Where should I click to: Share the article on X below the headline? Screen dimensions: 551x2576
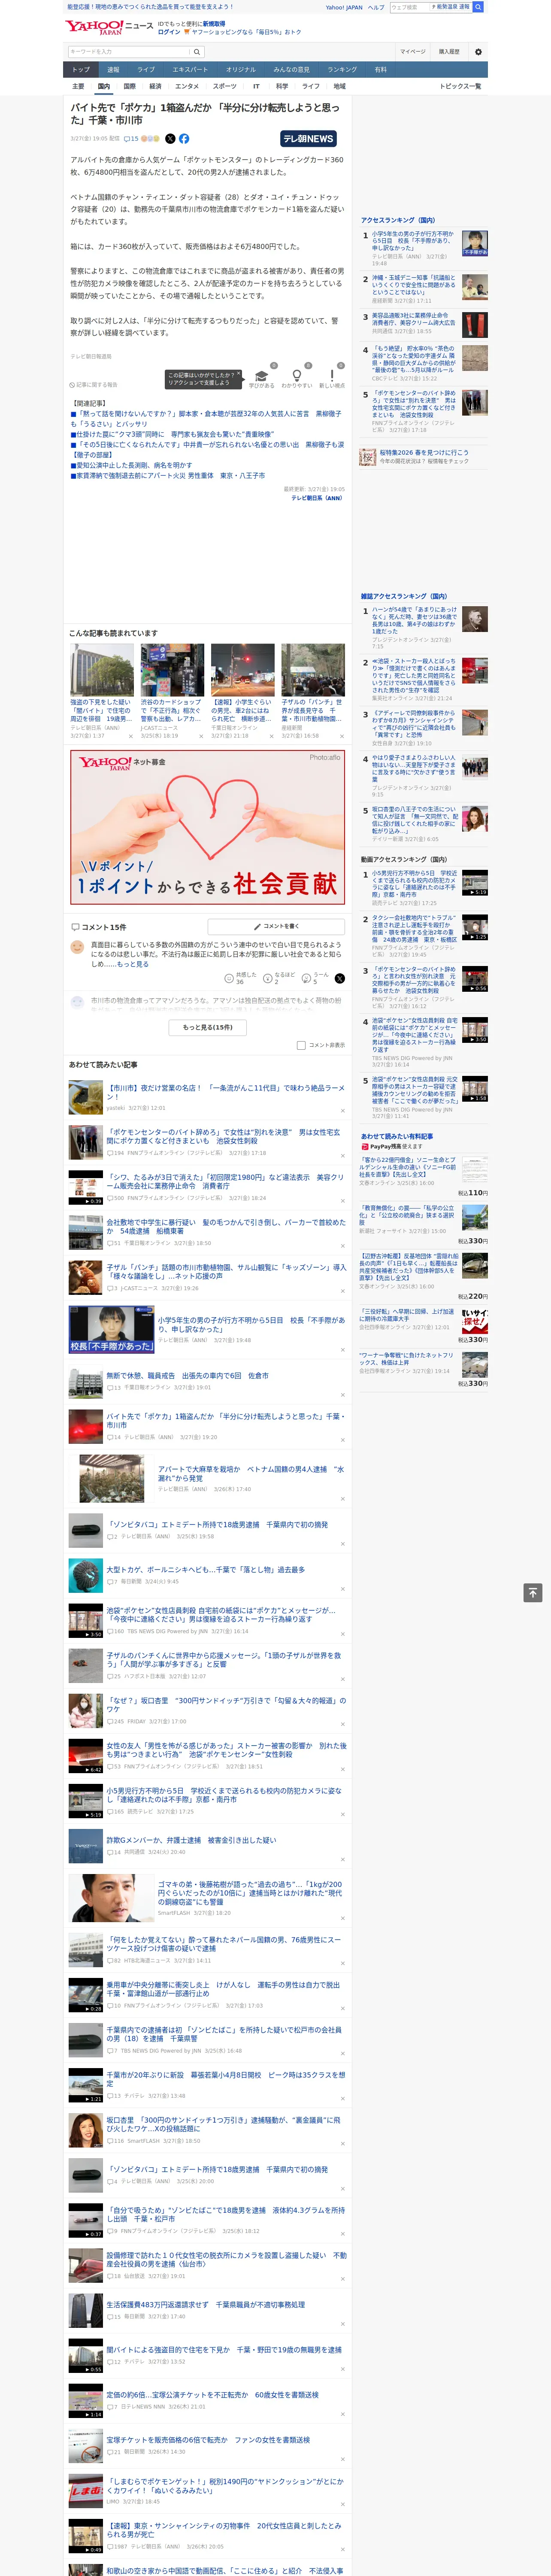[170, 139]
